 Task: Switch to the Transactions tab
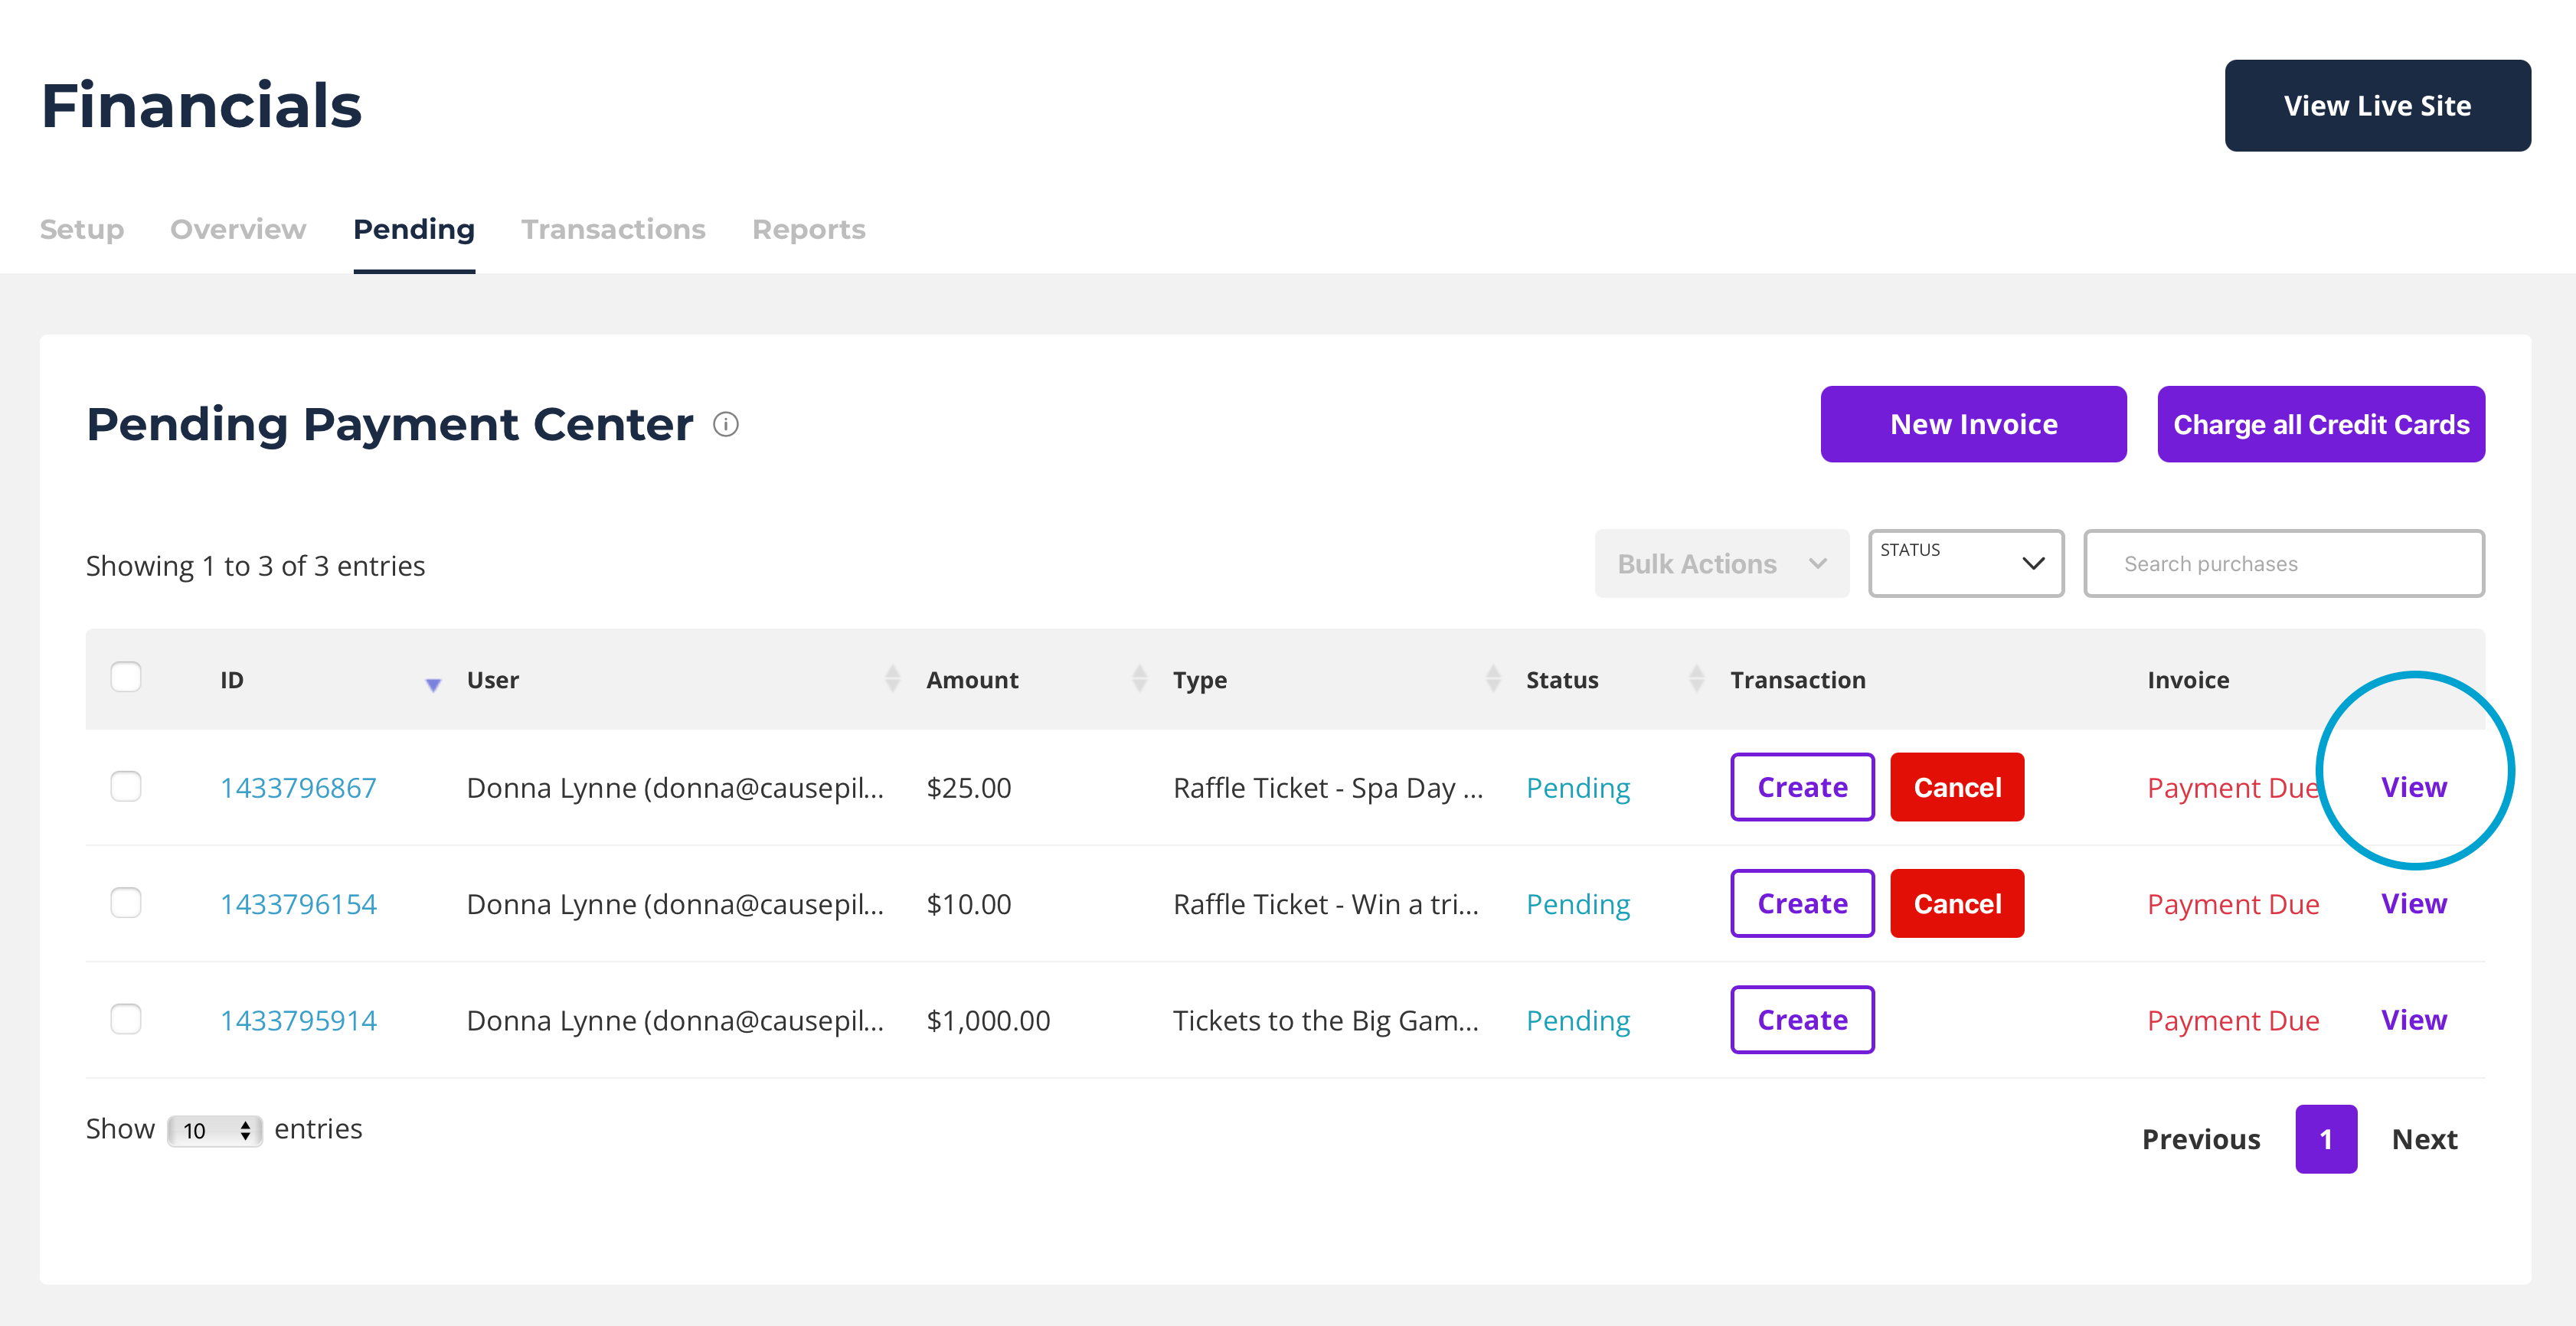(x=613, y=230)
